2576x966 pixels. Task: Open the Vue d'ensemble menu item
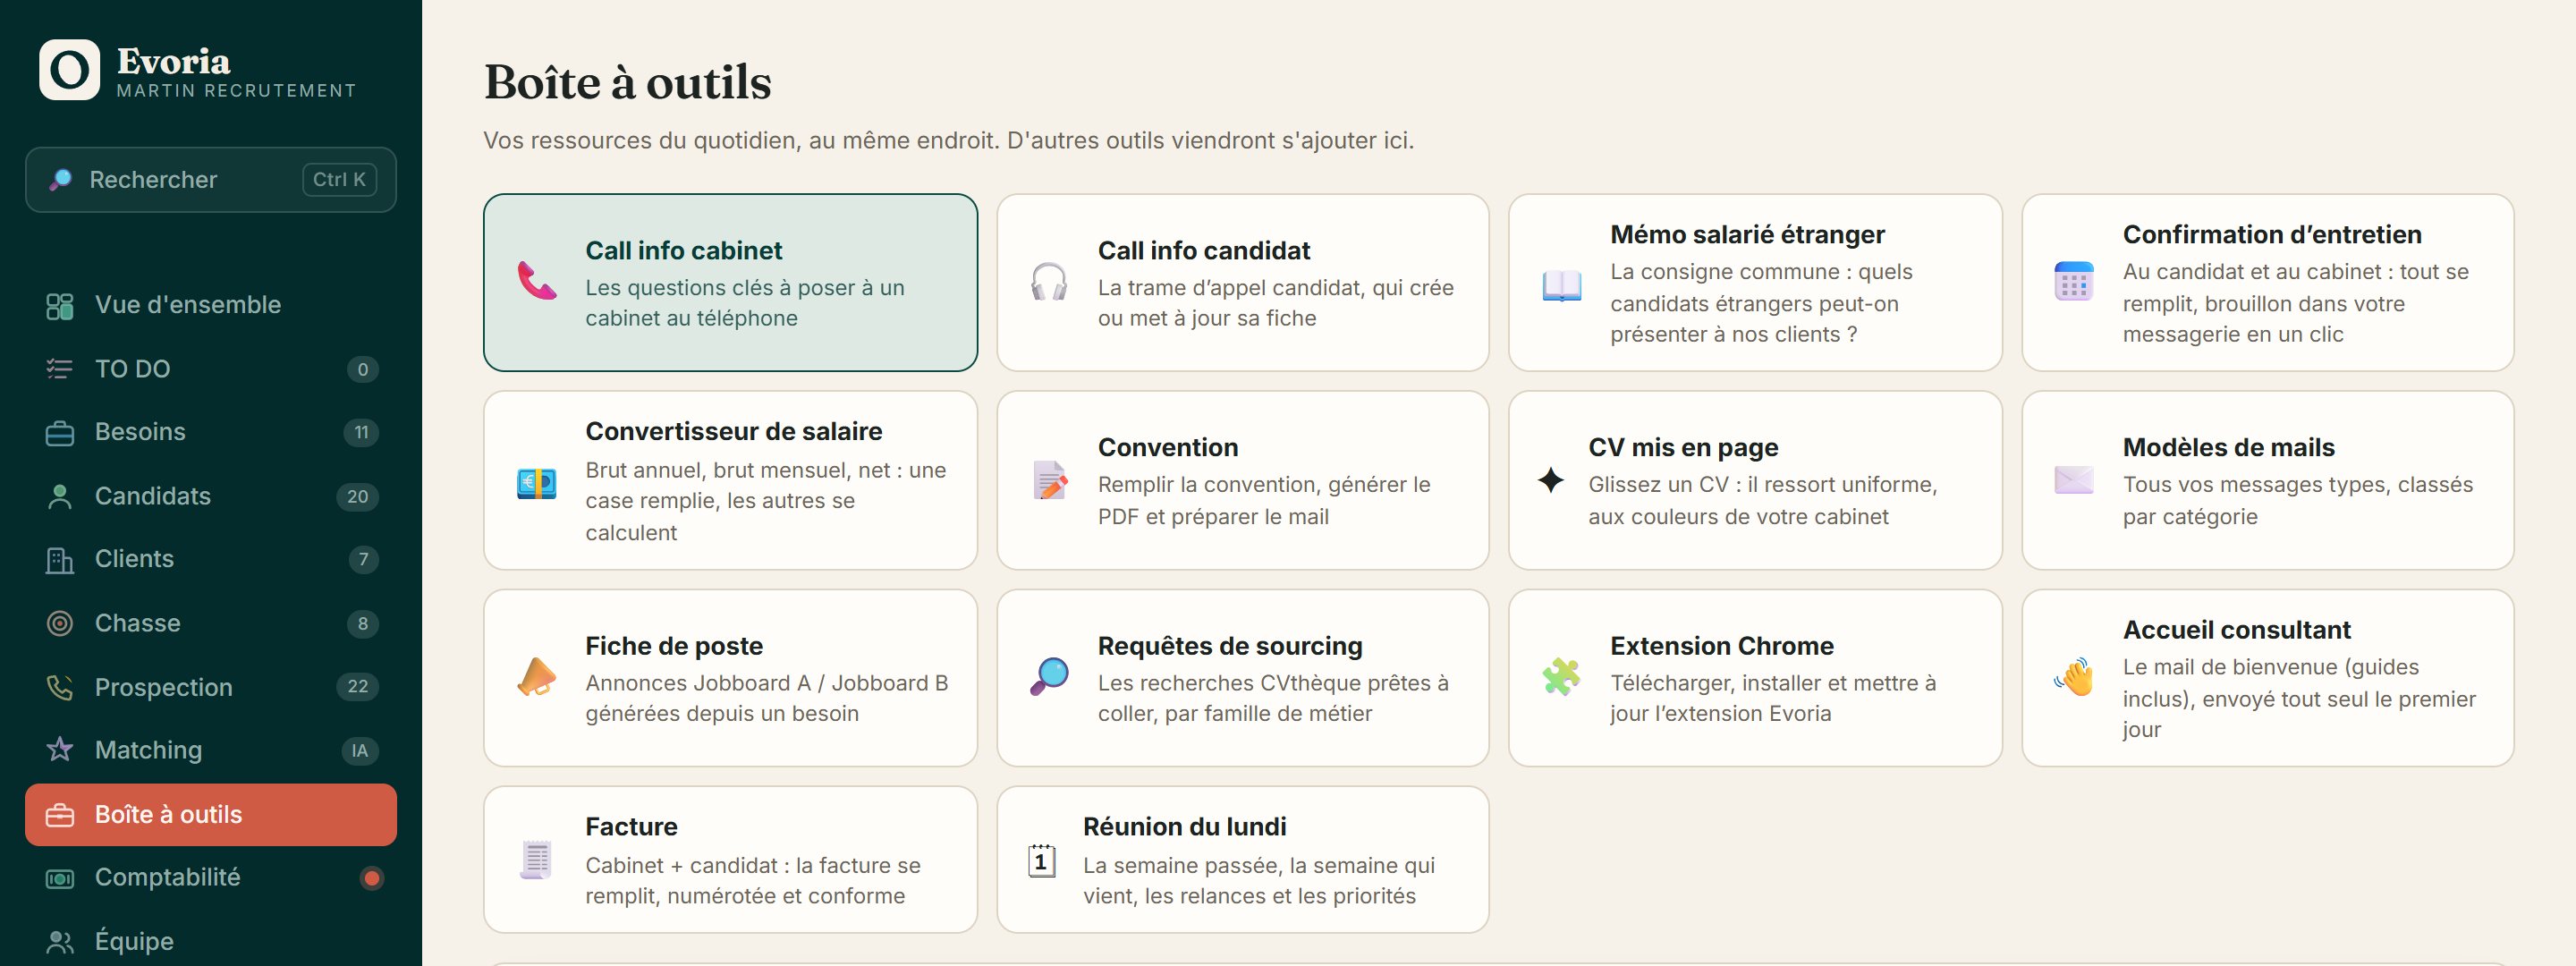[x=211, y=305]
